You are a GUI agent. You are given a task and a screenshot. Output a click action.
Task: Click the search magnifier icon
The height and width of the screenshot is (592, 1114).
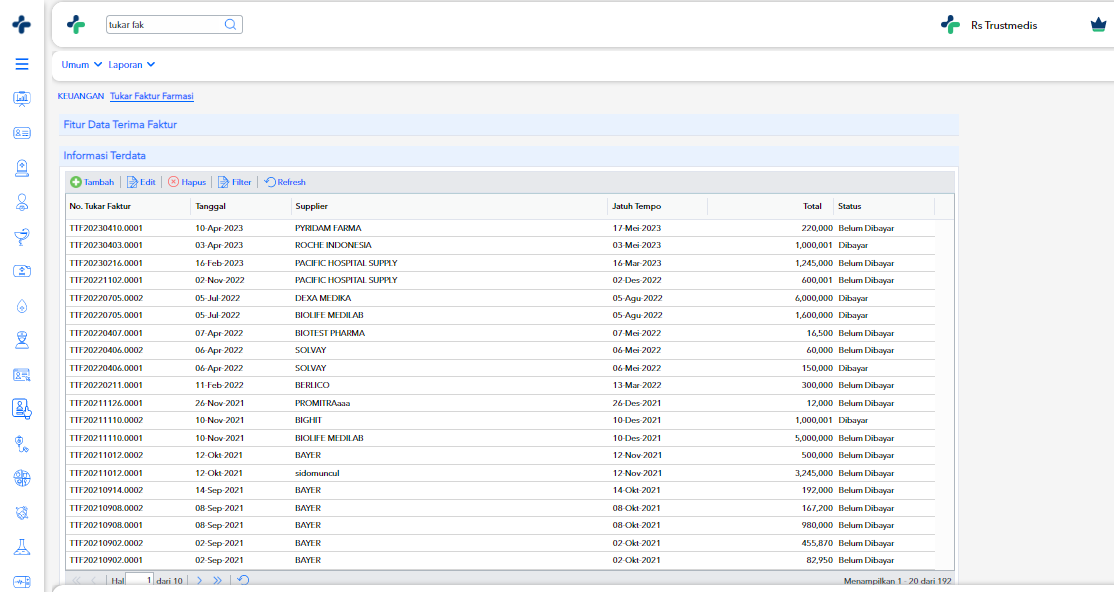pos(230,25)
